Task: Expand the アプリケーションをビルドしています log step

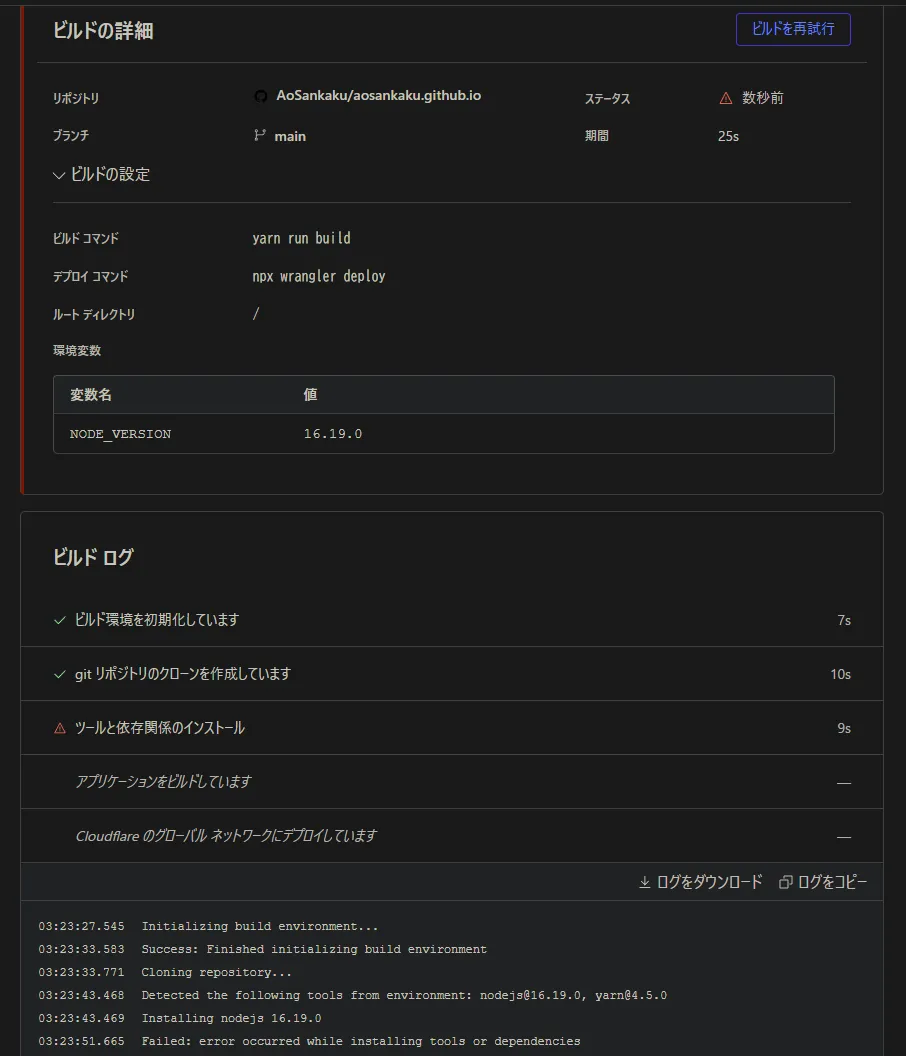Action: tap(450, 781)
